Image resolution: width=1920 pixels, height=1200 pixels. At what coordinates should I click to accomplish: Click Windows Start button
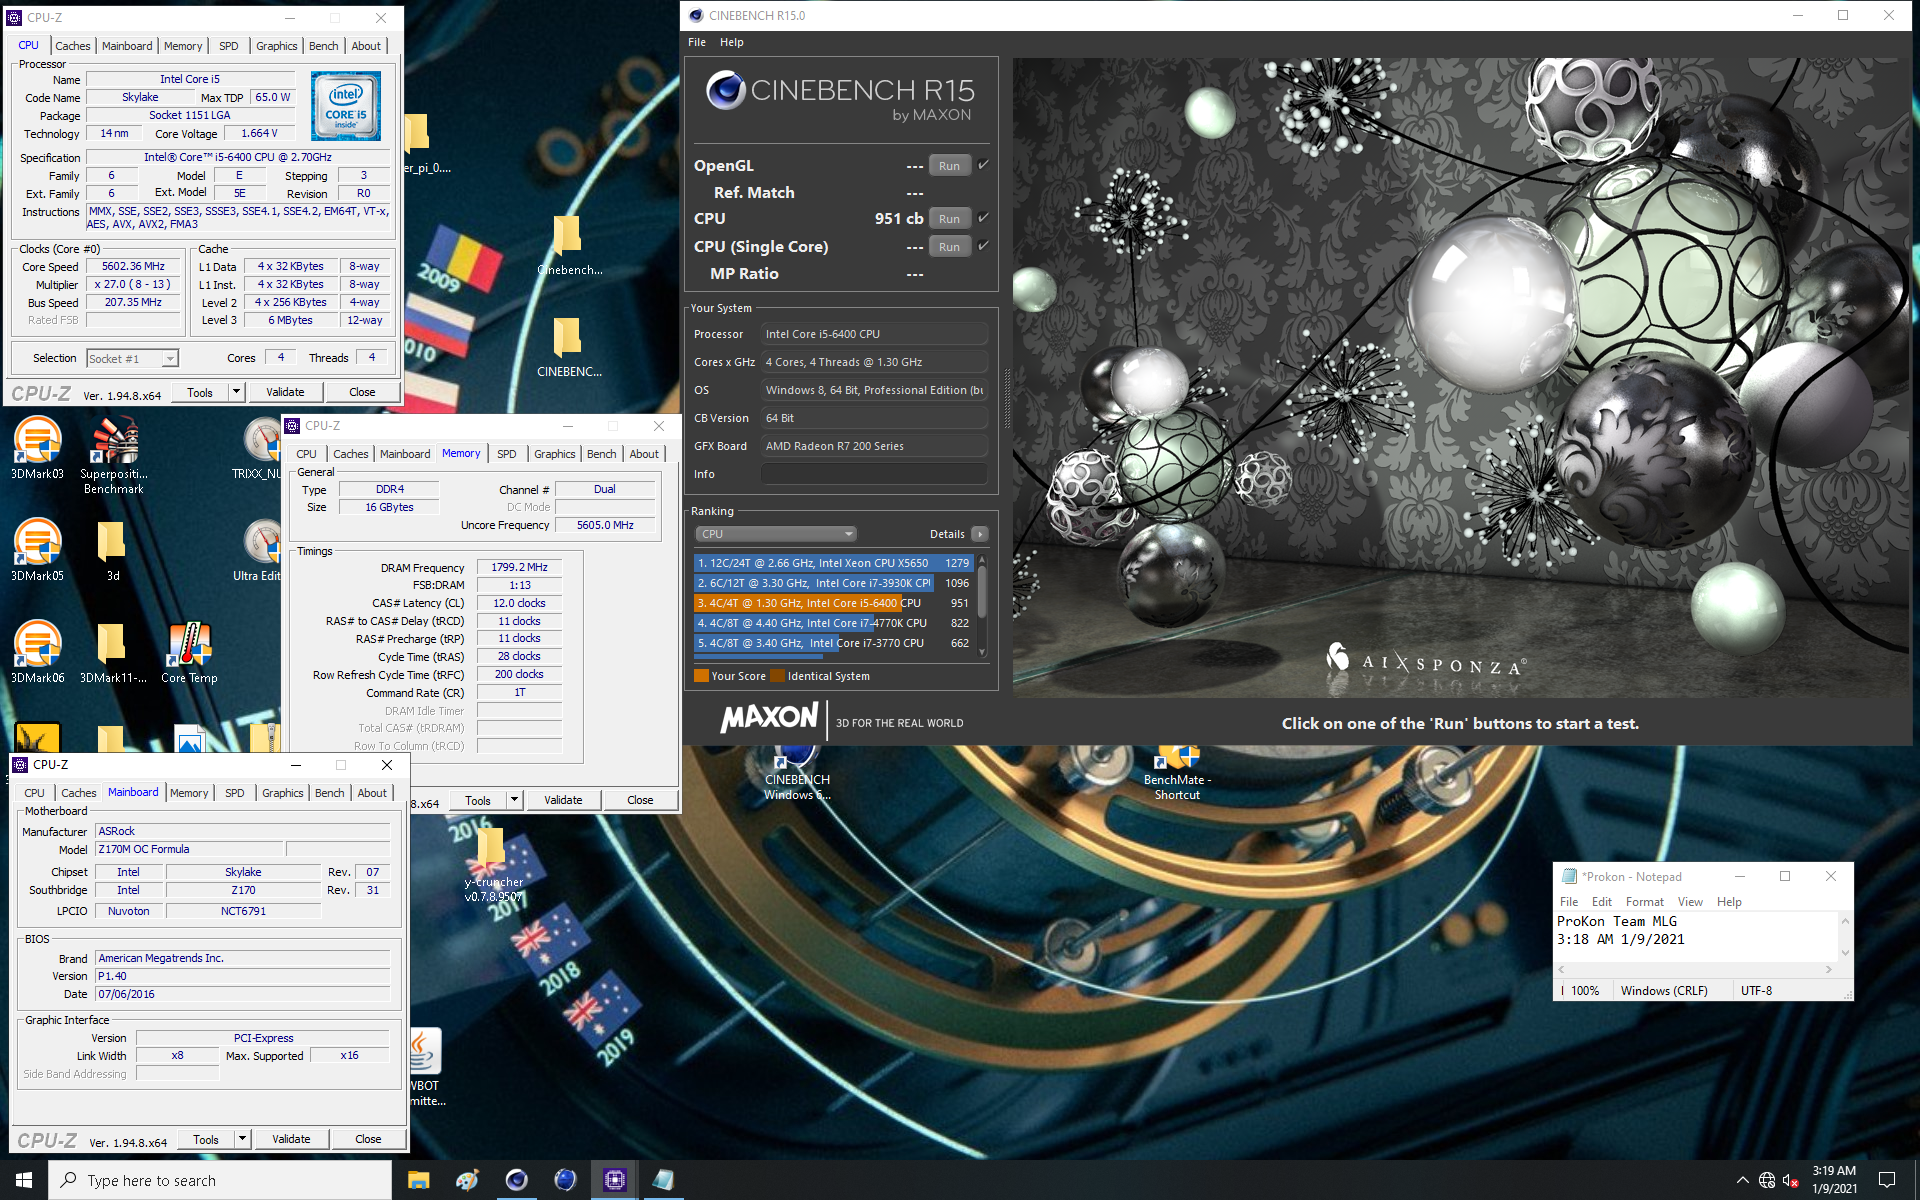(24, 1180)
